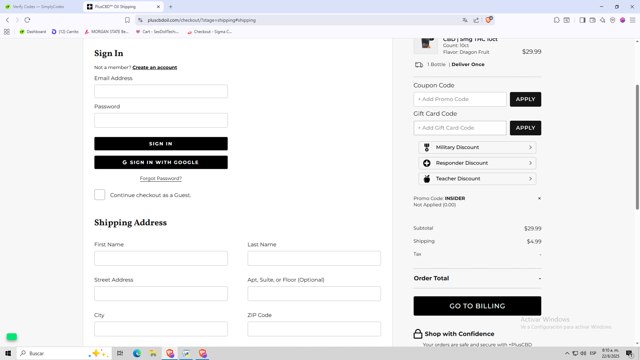Open the browser hamburger main menu
This screenshot has width=640, height=360.
(632, 20)
